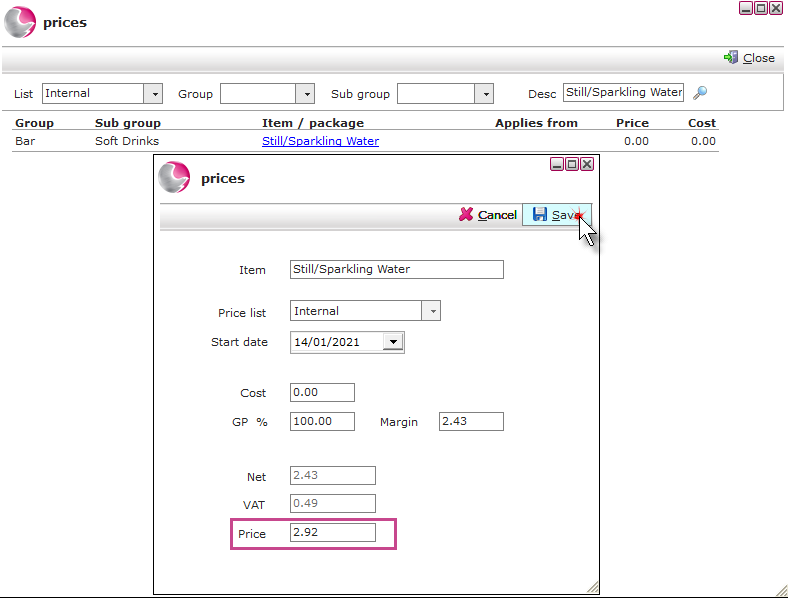Click the Close button in main toolbar
This screenshot has width=788, height=598.
coord(749,58)
